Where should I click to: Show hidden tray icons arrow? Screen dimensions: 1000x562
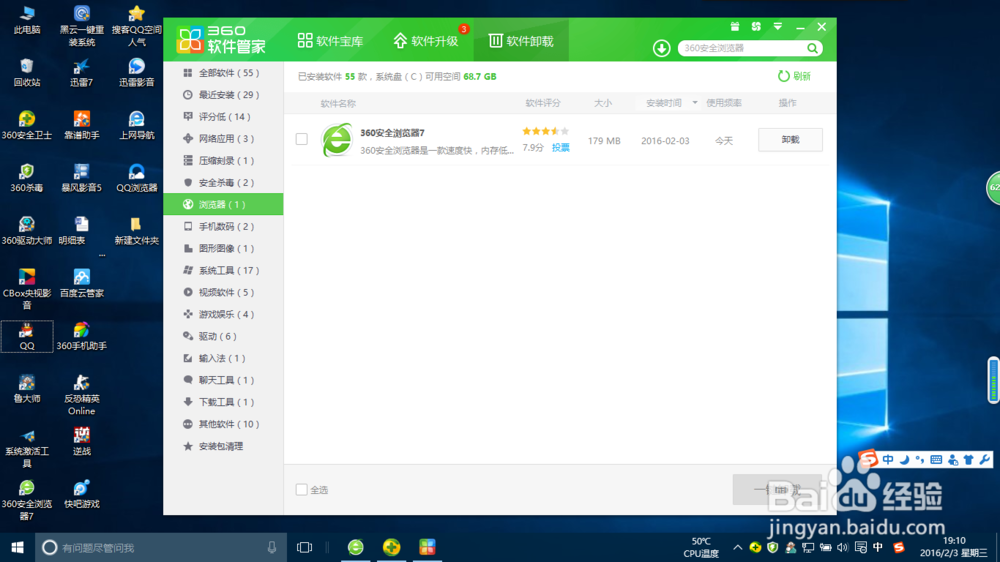737,547
